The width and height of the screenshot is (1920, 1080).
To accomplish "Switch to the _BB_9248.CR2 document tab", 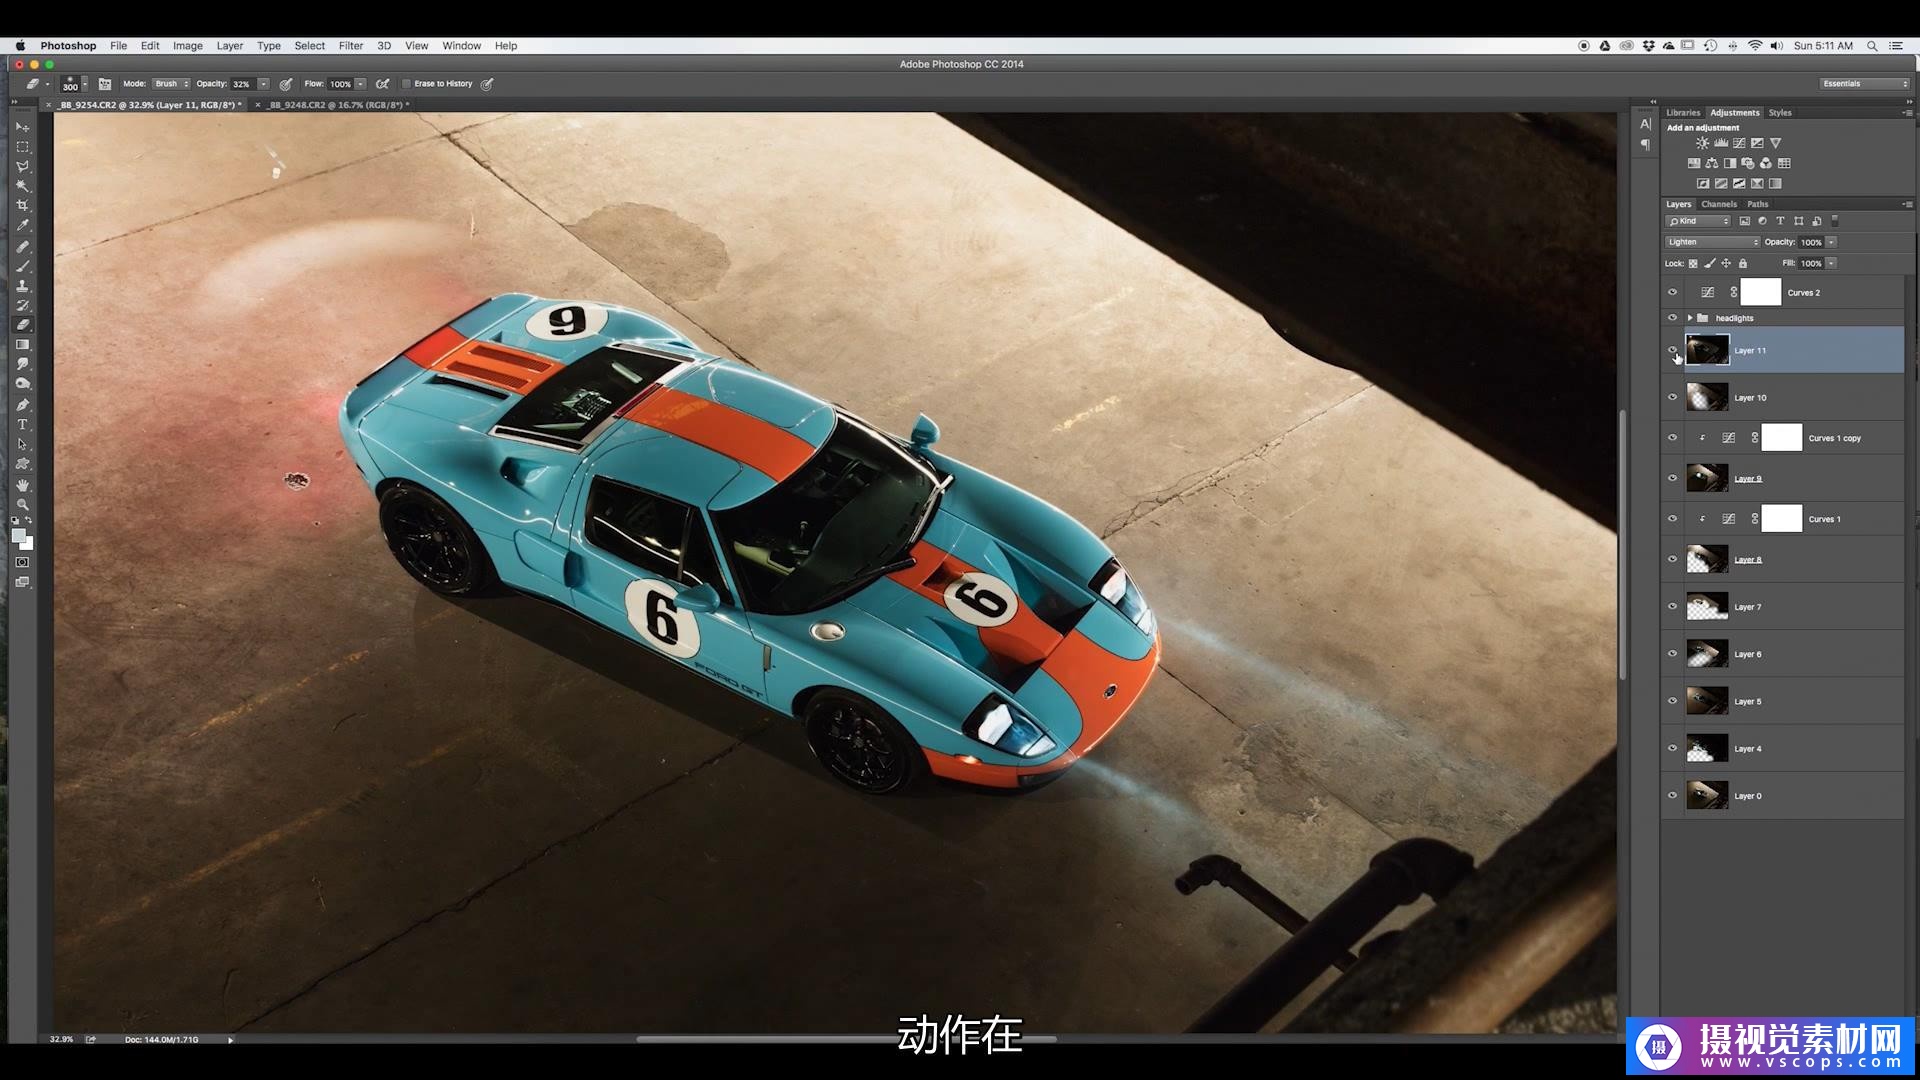I will pyautogui.click(x=338, y=105).
